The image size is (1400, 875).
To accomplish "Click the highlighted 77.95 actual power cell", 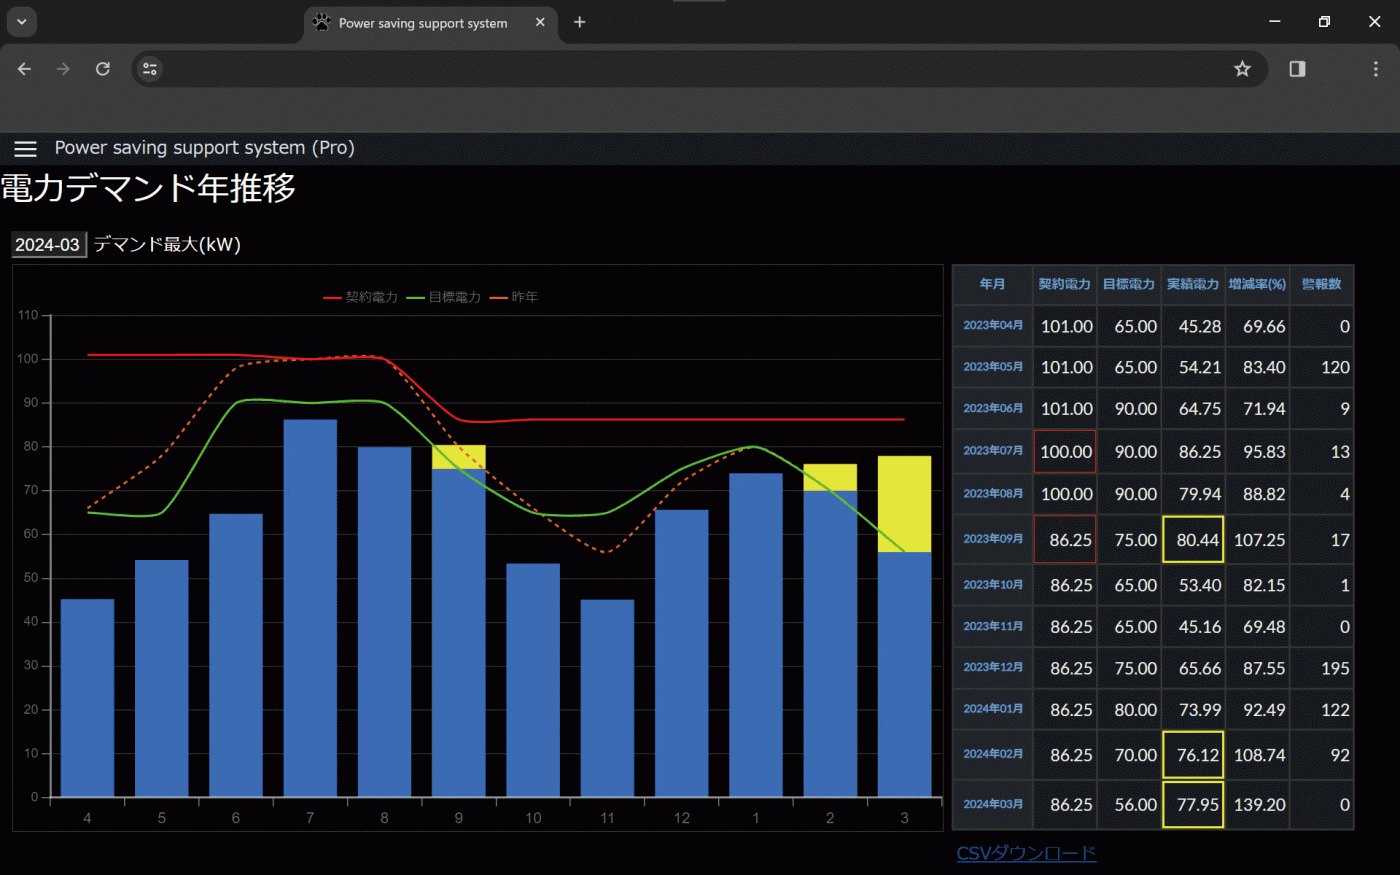I will click(1193, 805).
